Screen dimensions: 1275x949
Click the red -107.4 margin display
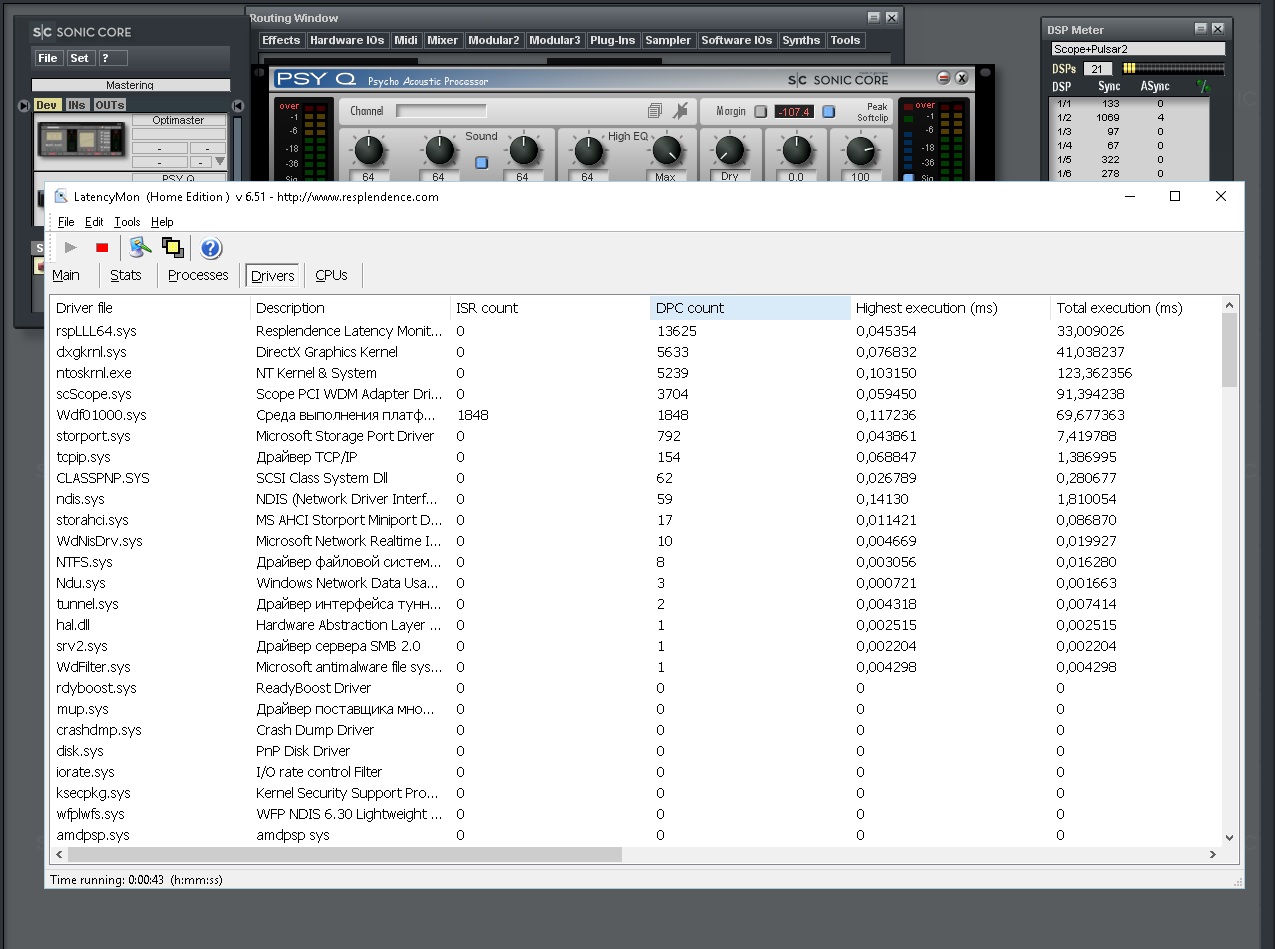coord(794,111)
